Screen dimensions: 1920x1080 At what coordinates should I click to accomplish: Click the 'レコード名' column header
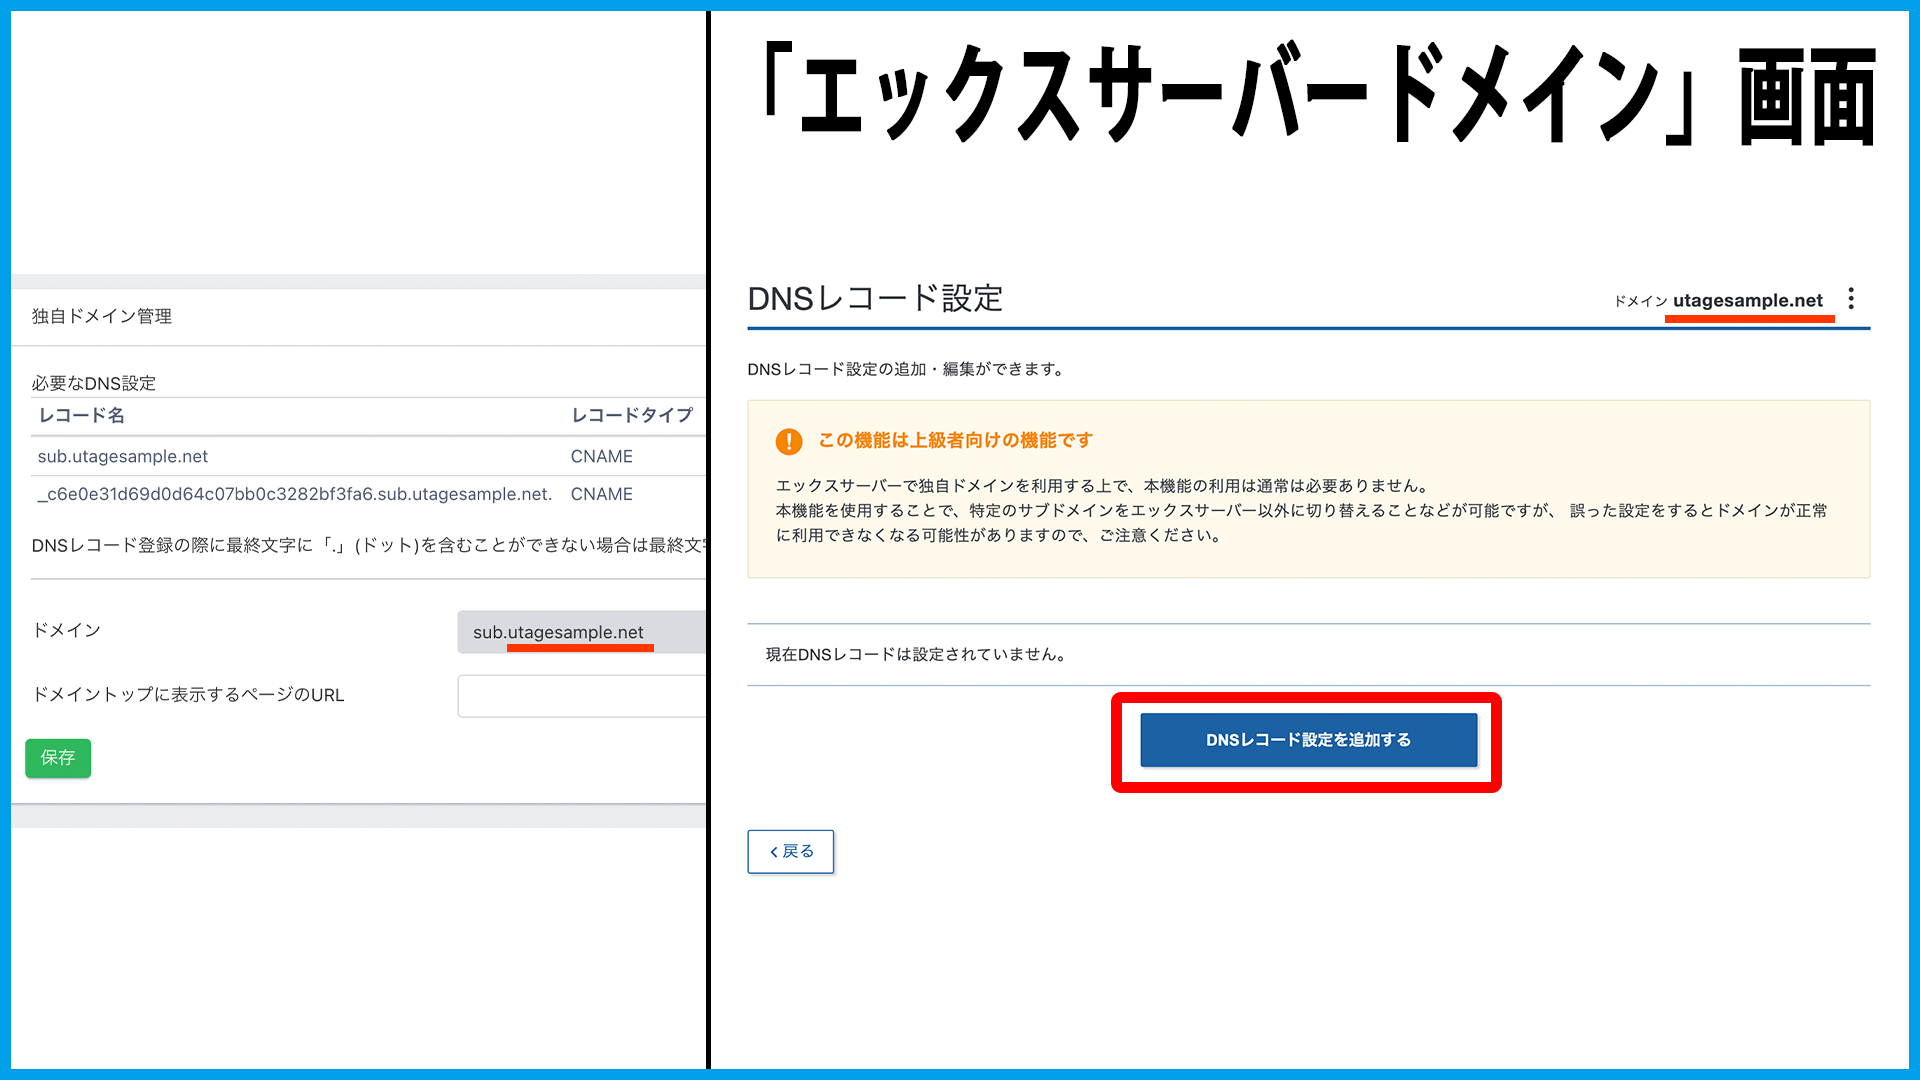click(x=82, y=415)
